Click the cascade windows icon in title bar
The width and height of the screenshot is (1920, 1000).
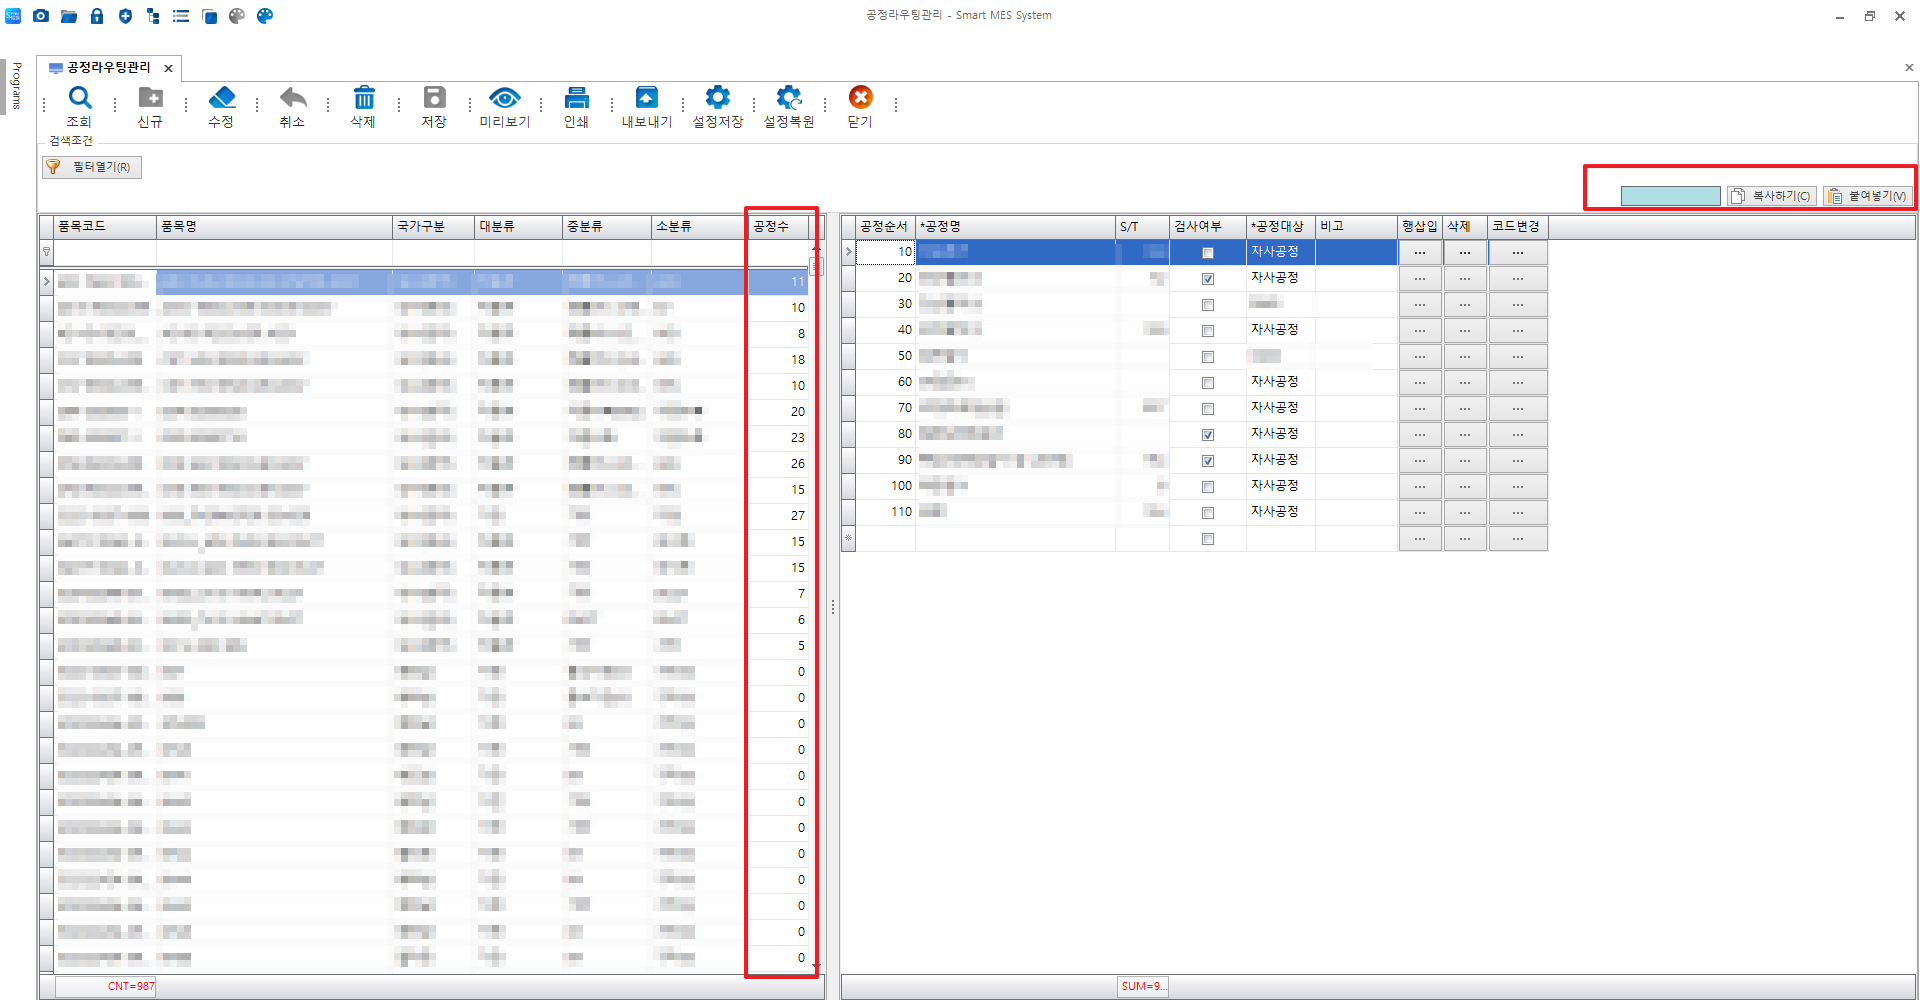pyautogui.click(x=209, y=16)
